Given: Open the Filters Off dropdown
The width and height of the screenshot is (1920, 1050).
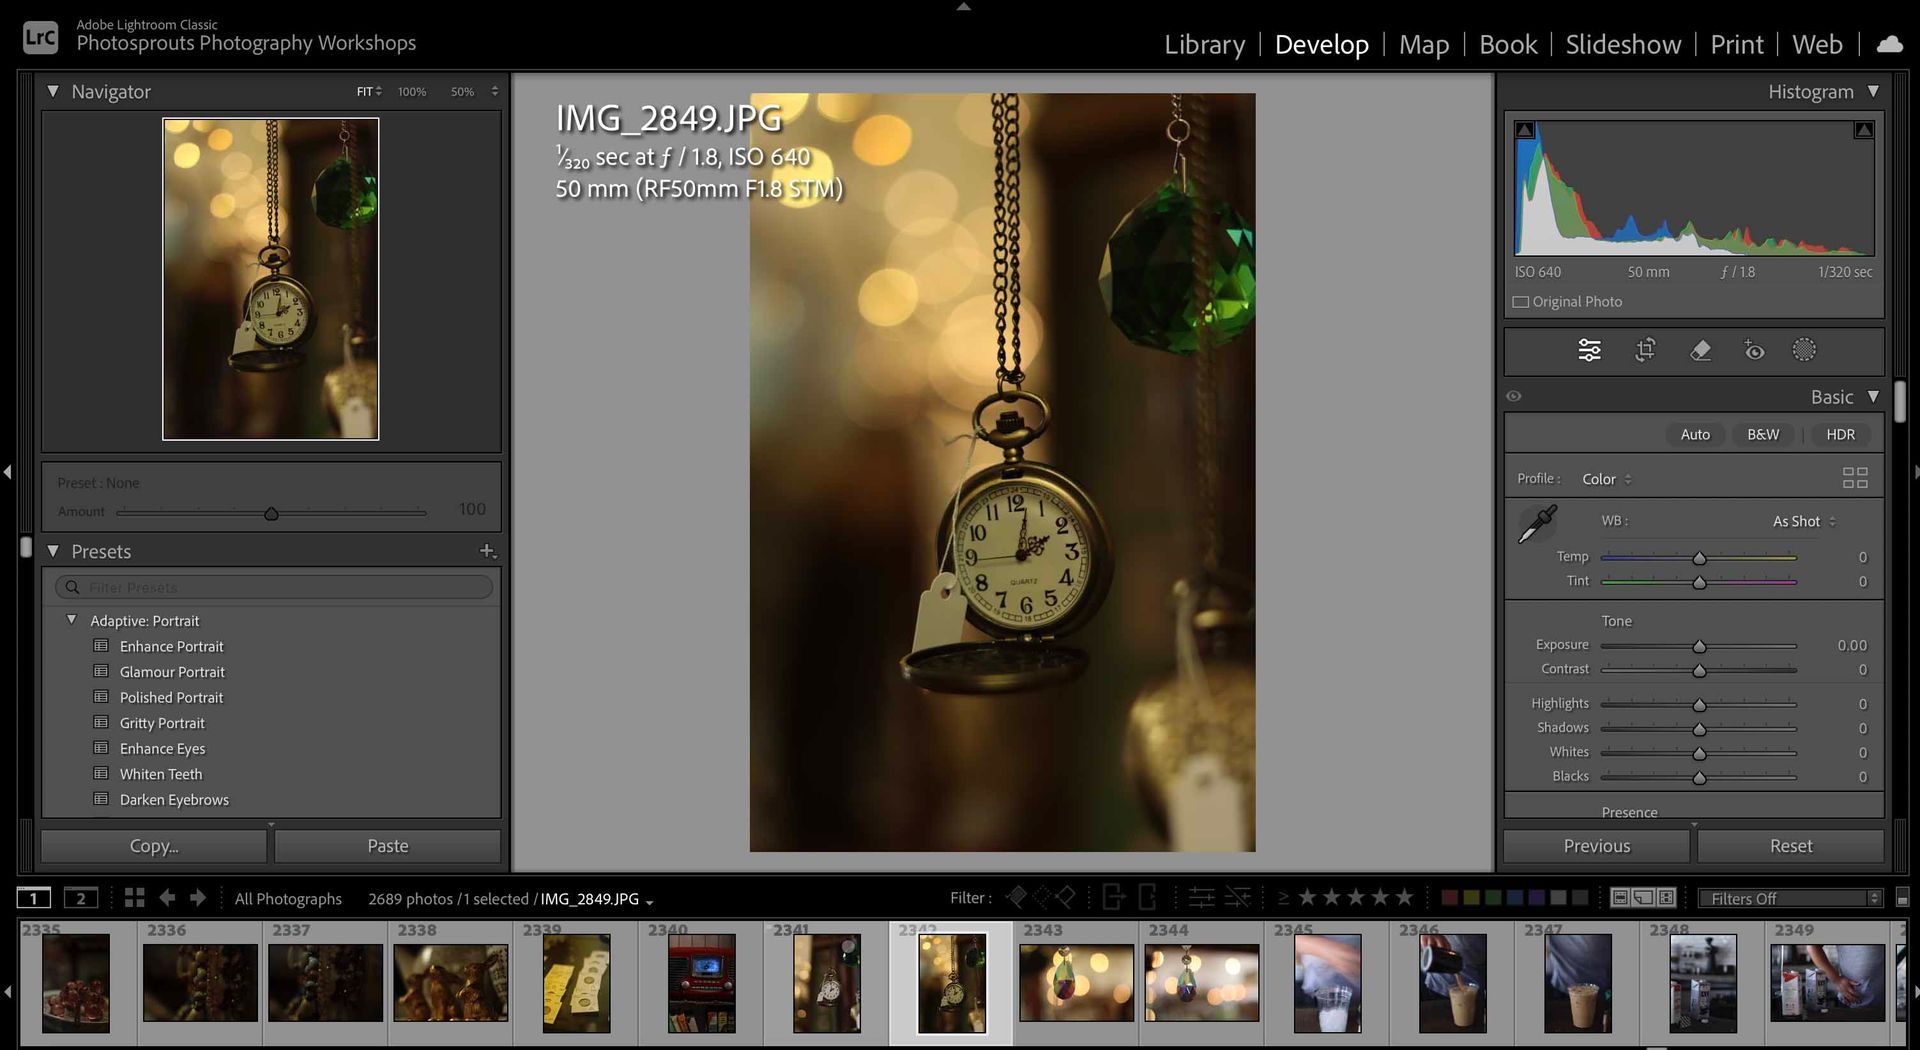Looking at the screenshot, I should pyautogui.click(x=1791, y=898).
